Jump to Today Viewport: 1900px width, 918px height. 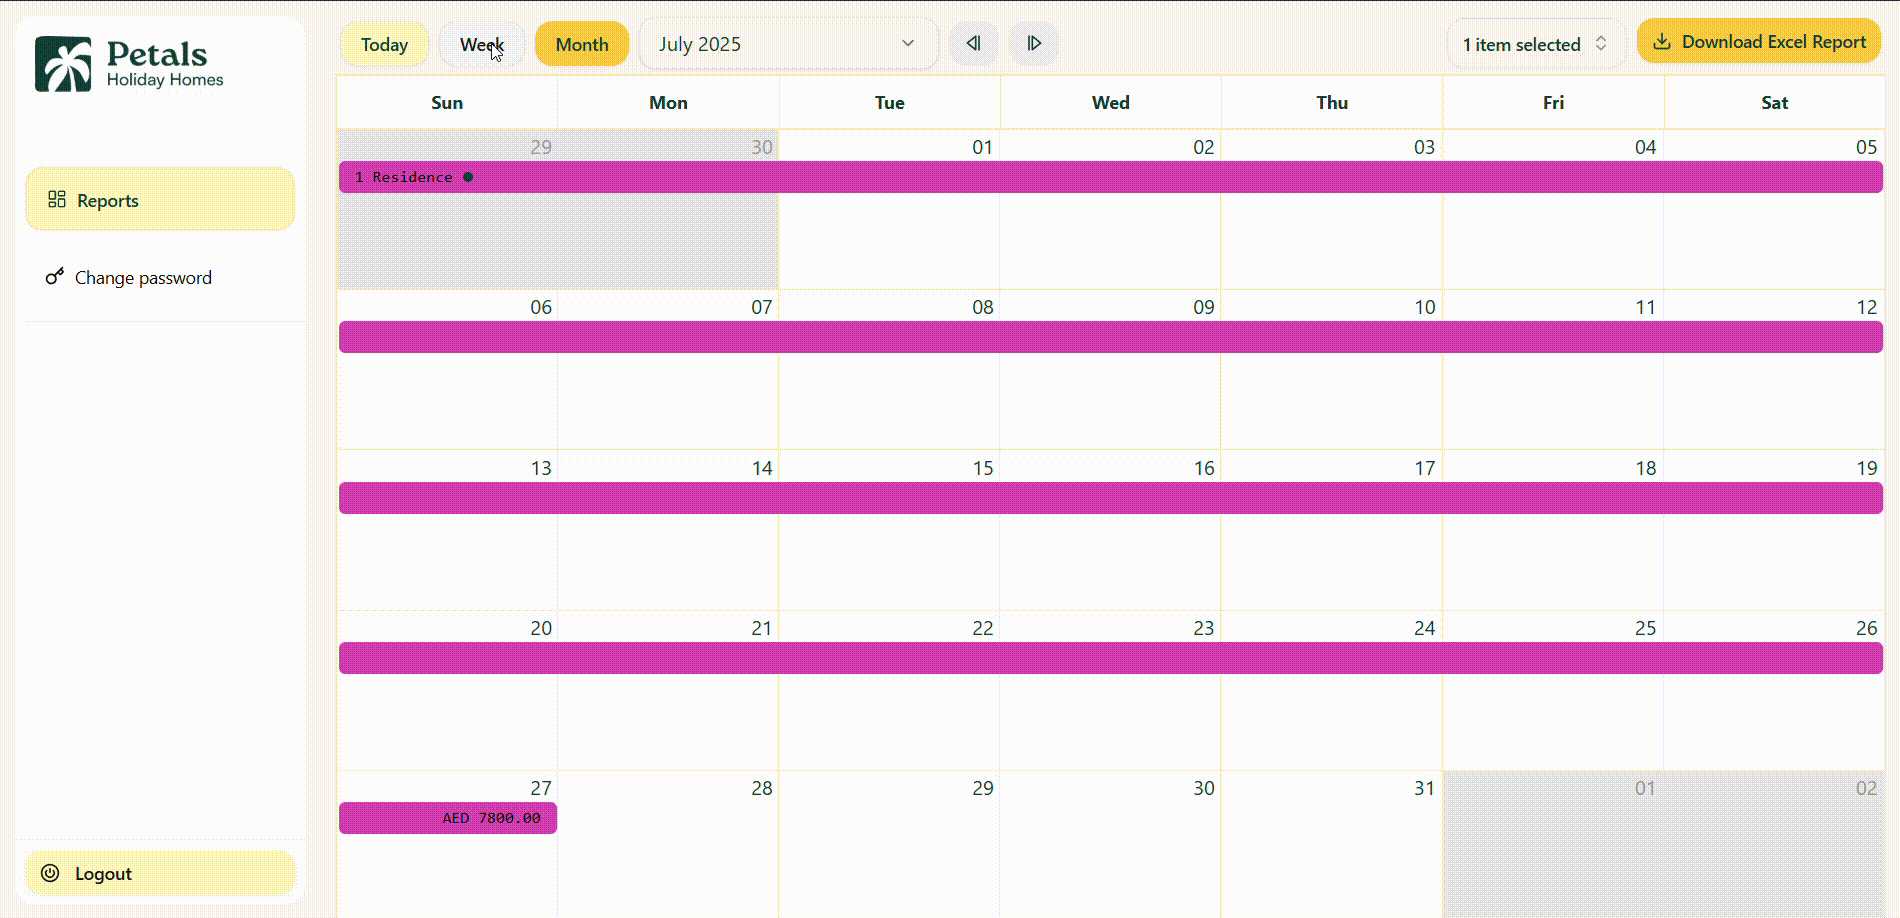384,45
